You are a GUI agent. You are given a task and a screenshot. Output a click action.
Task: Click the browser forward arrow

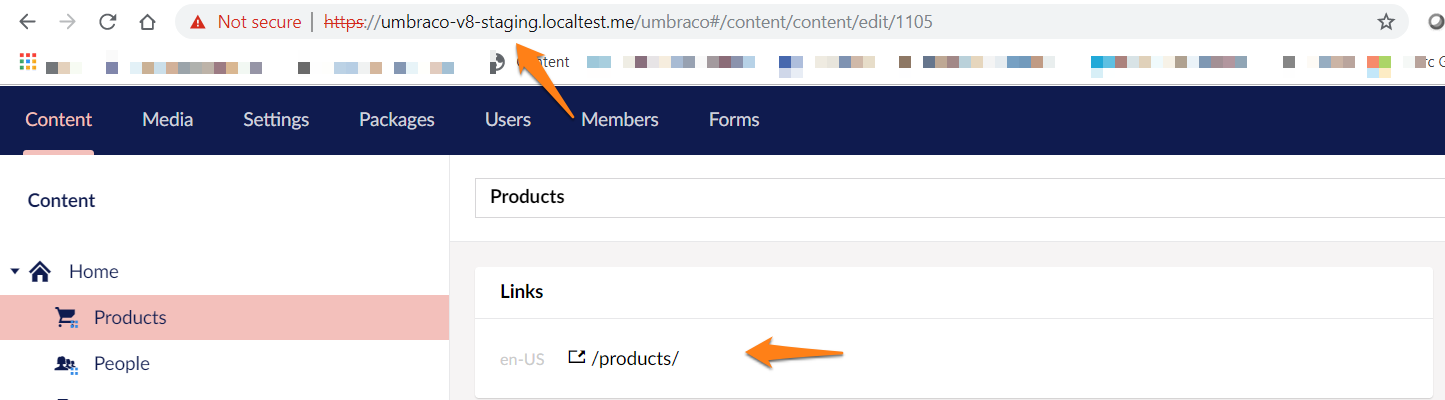click(68, 21)
